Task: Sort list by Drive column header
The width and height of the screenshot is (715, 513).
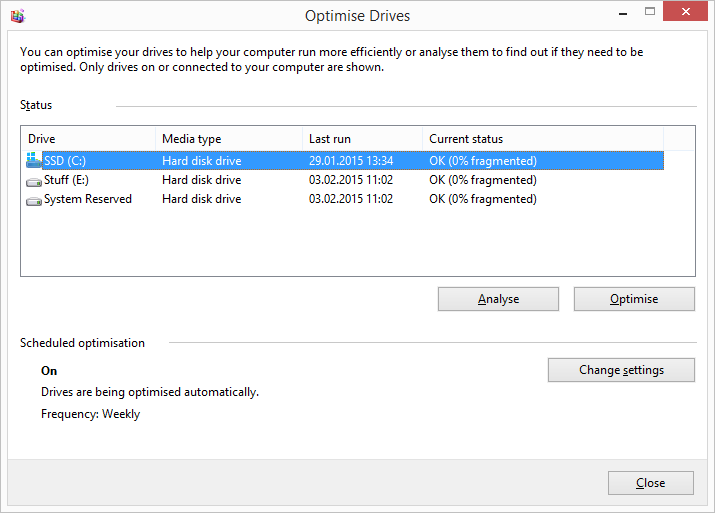Action: tap(88, 139)
